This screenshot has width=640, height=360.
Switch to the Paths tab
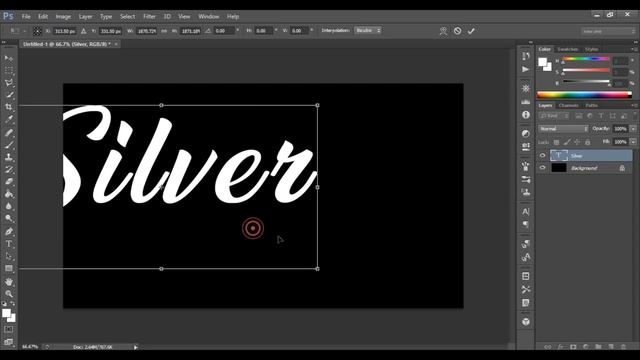(591, 106)
